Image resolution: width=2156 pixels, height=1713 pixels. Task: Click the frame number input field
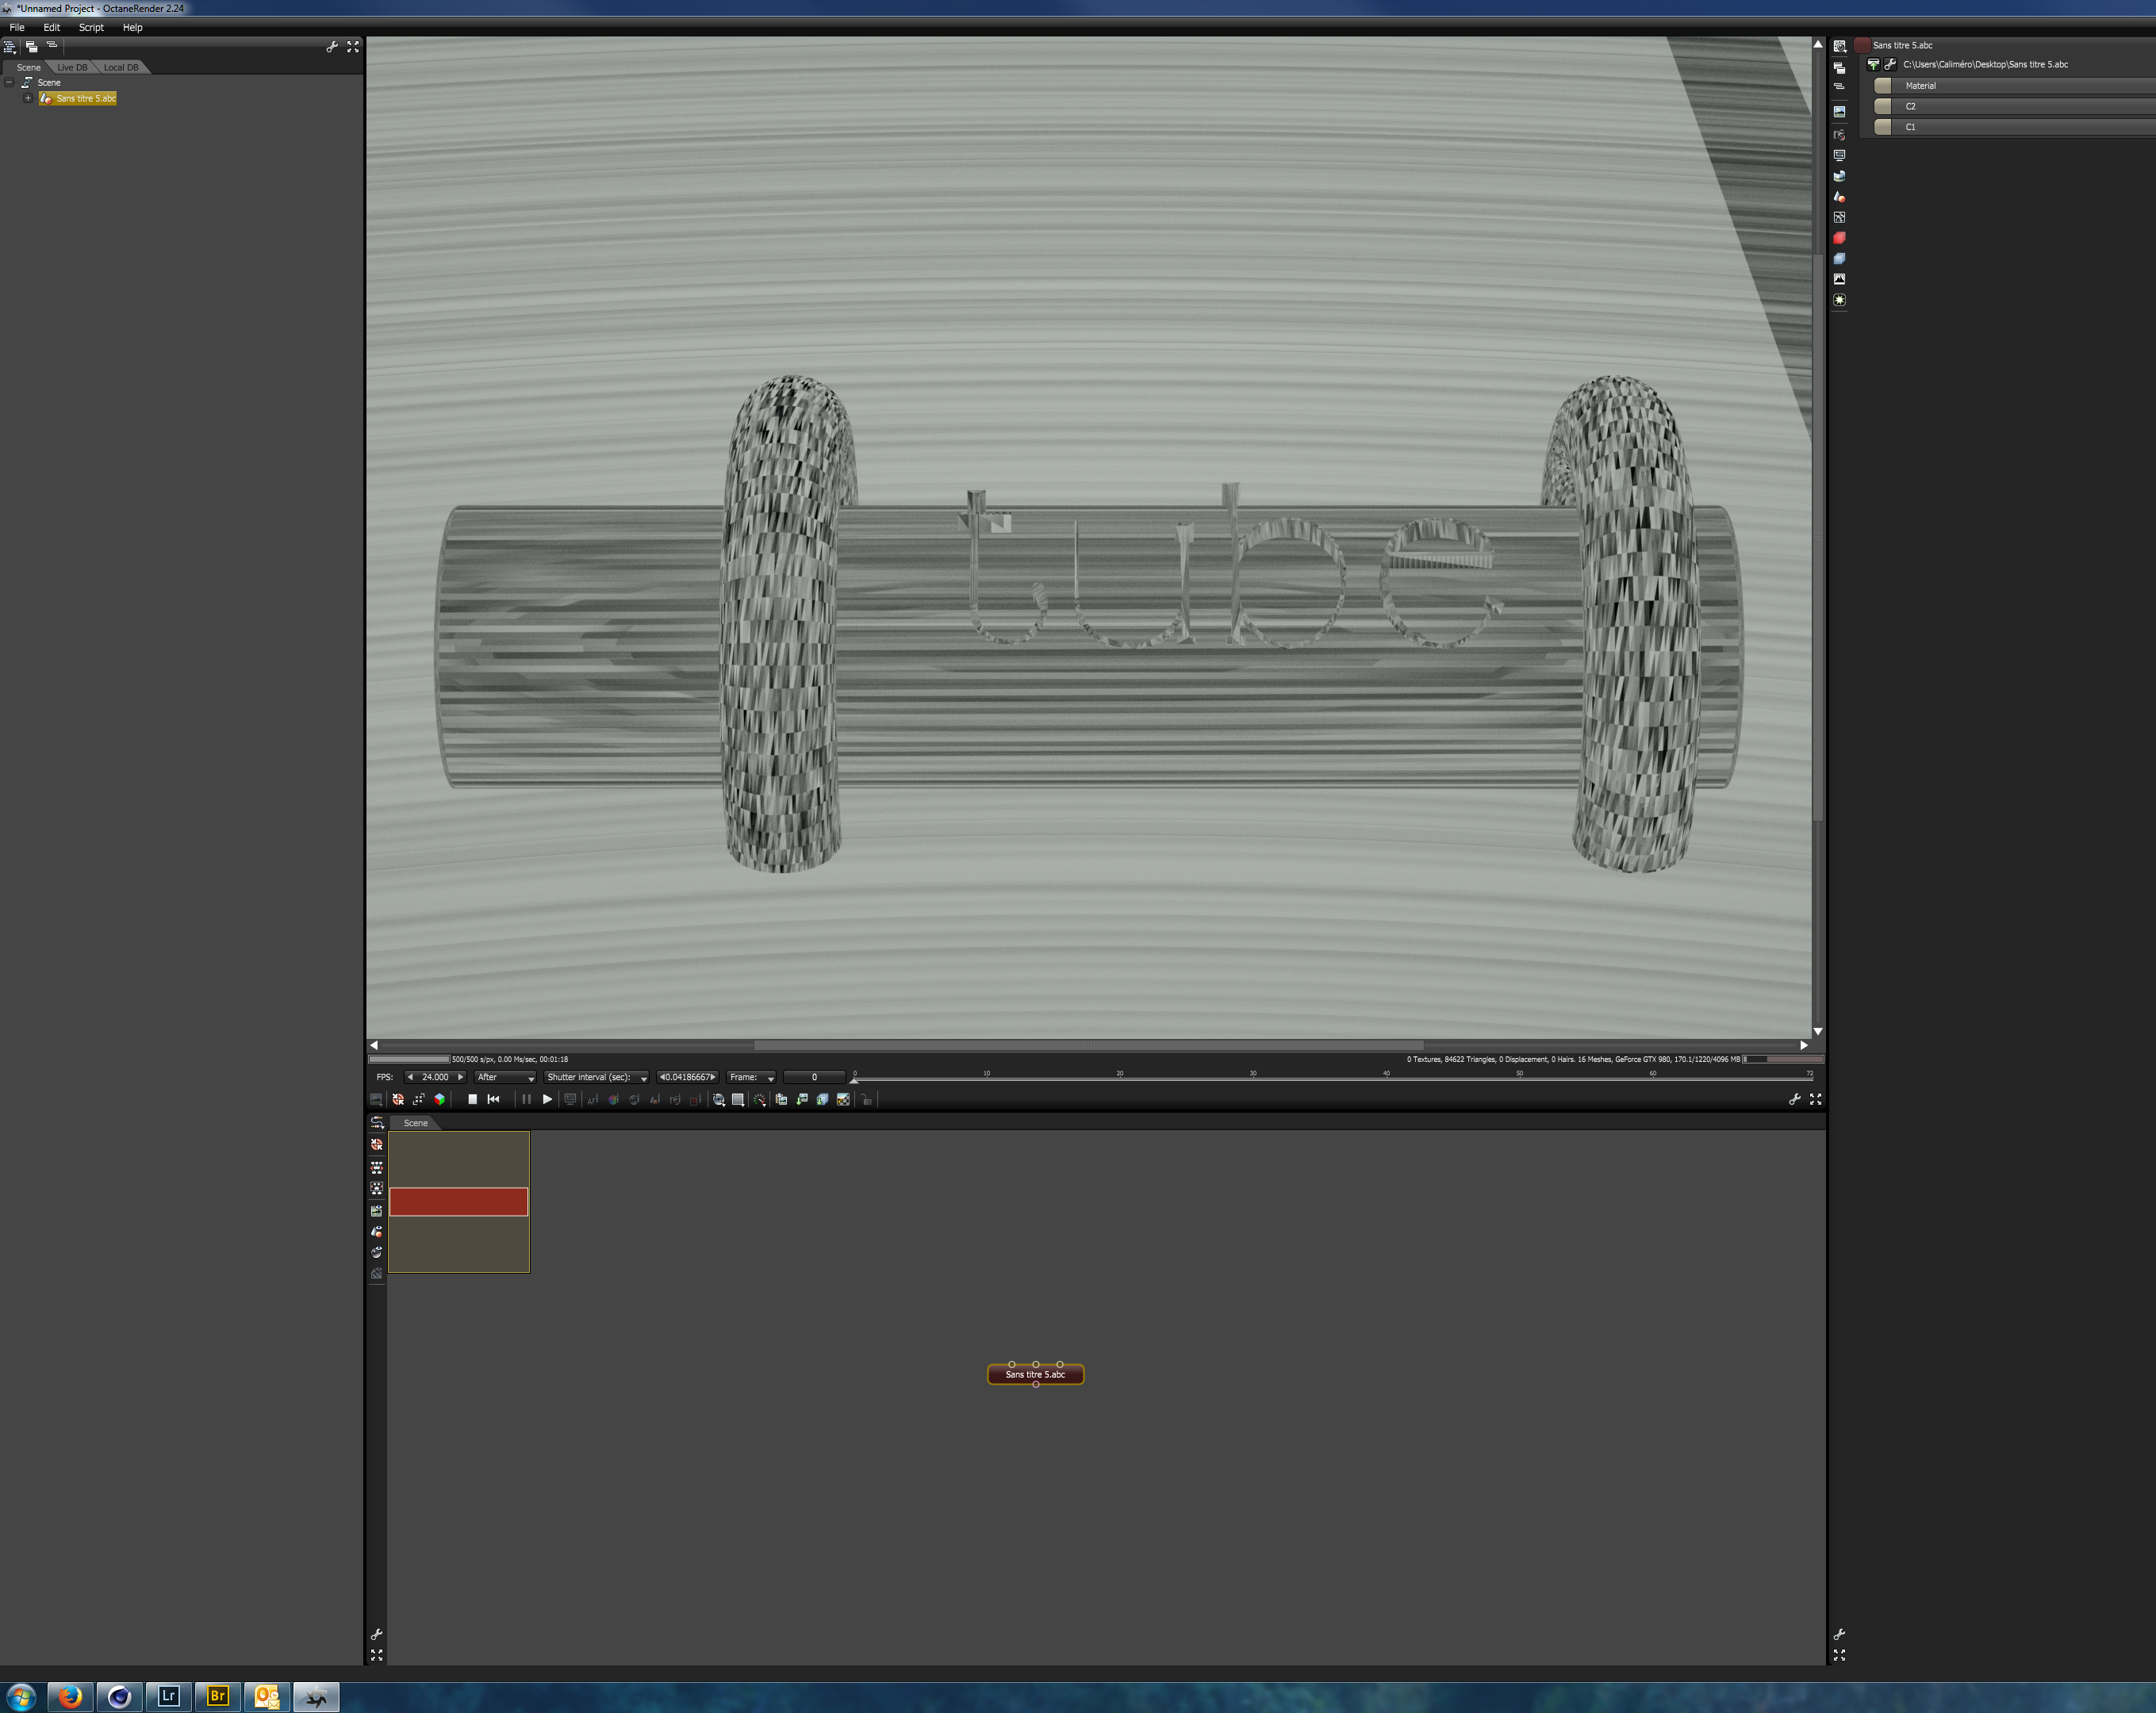tap(814, 1077)
